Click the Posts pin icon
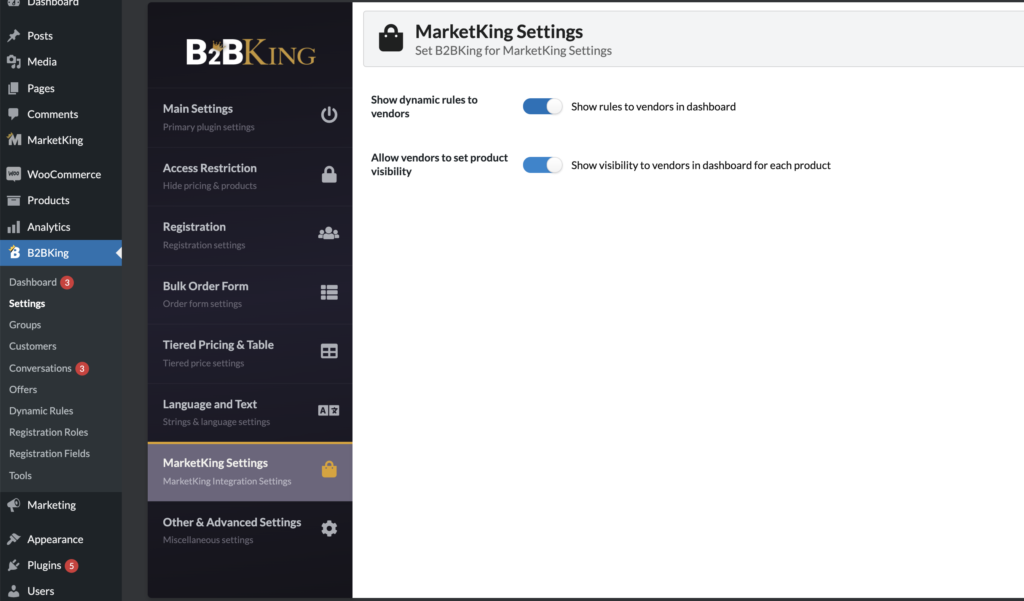1024x601 pixels. [14, 35]
